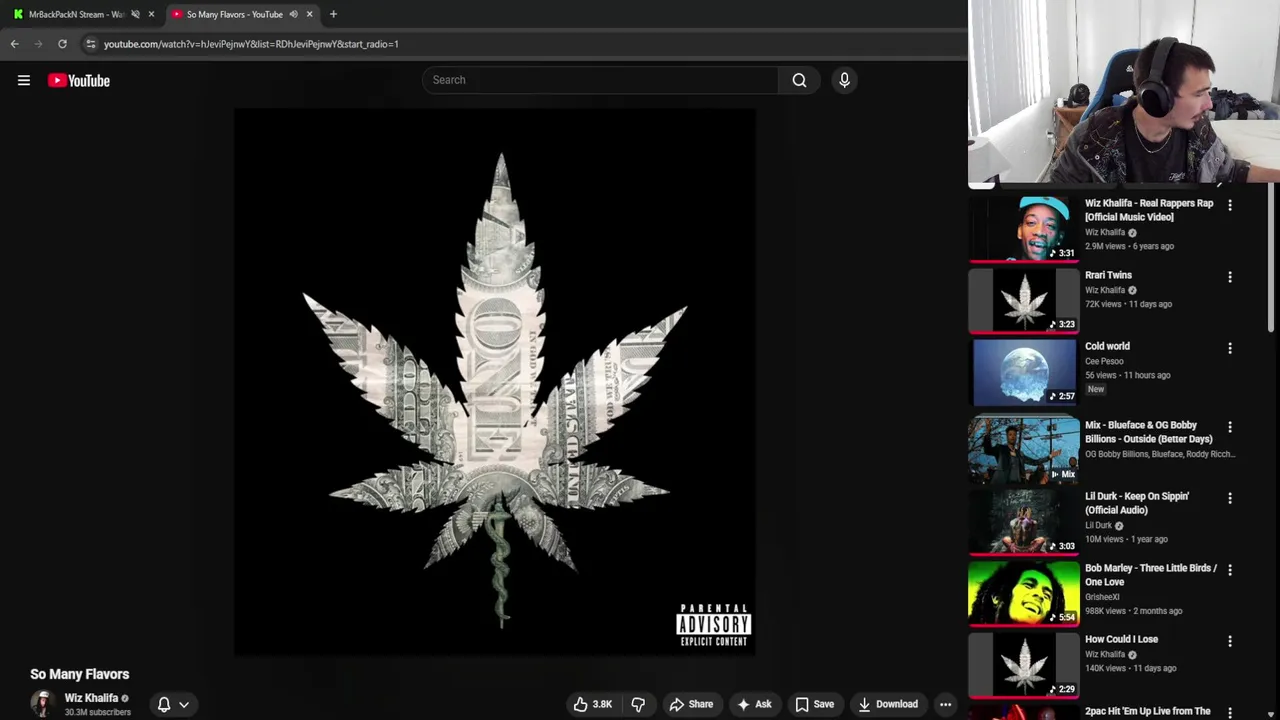Click the Lil Durk channel name
This screenshot has height=720, width=1280.
click(1098, 525)
